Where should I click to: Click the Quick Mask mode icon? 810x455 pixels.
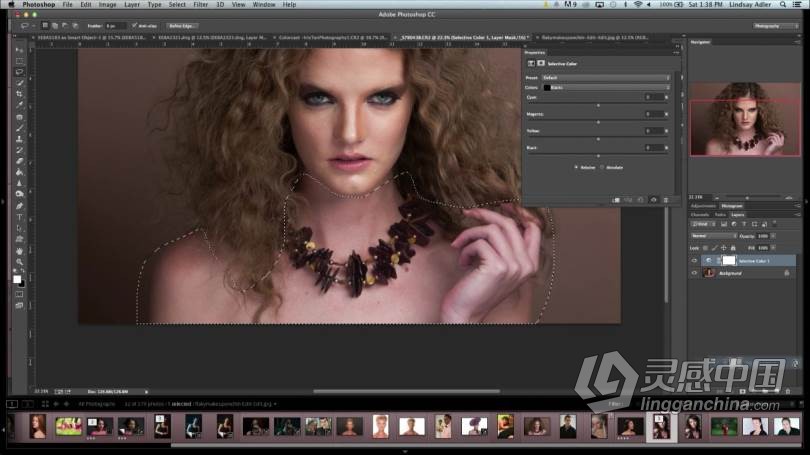(19, 294)
